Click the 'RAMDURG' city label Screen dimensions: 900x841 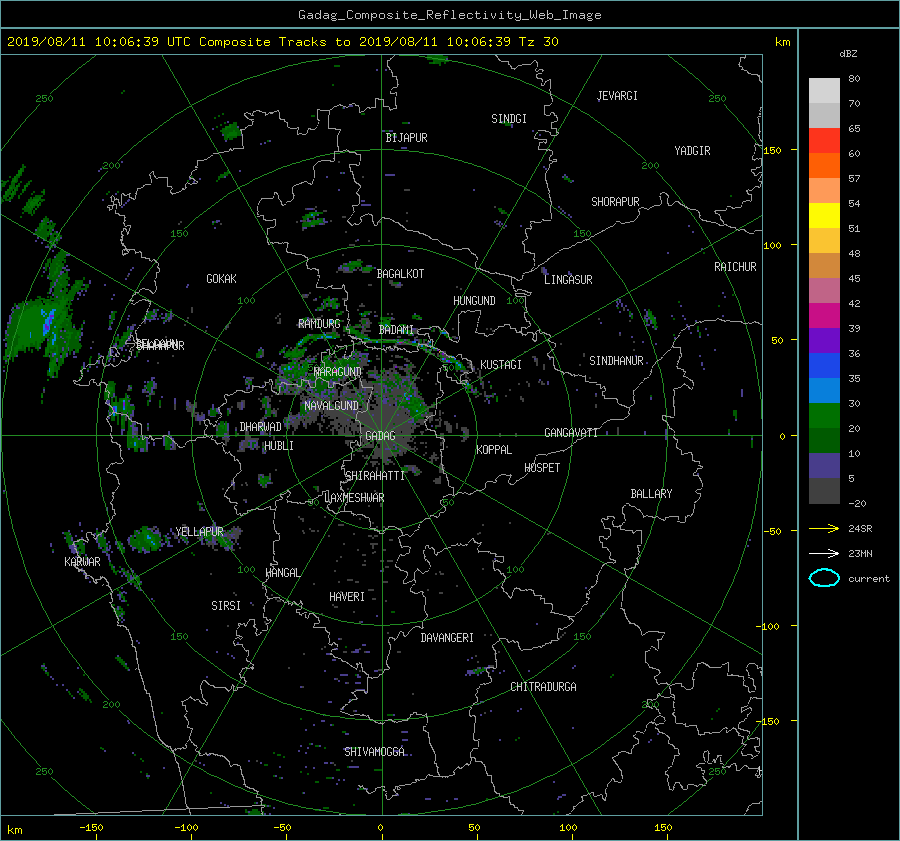tap(319, 324)
